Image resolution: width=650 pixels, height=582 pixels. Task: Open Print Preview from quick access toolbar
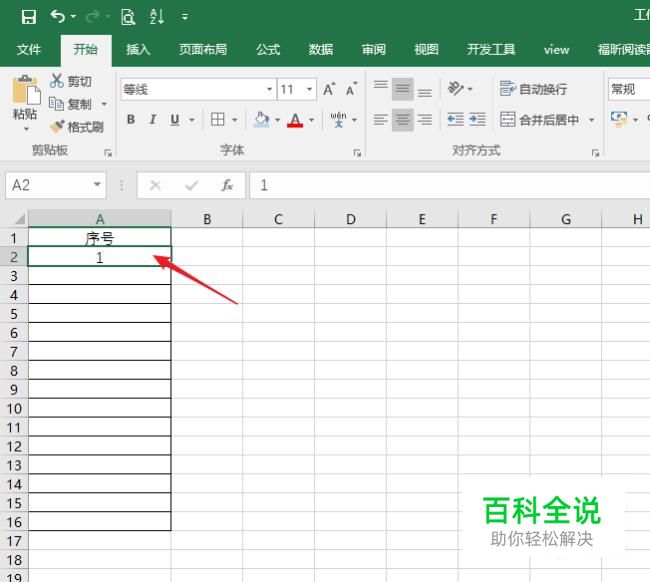(128, 17)
